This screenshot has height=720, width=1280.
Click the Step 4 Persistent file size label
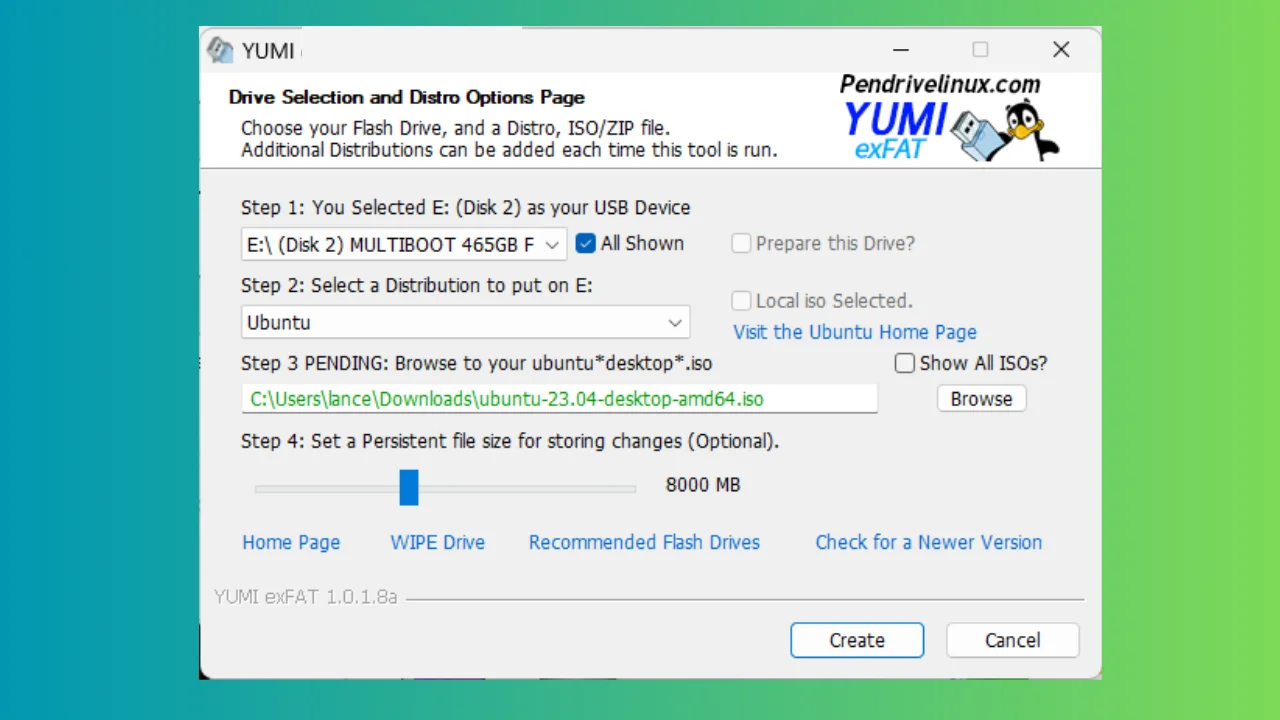[510, 441]
